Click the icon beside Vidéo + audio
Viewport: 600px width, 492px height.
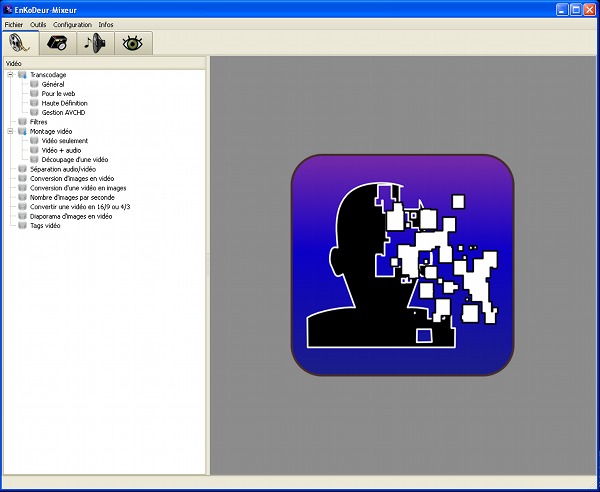point(34,150)
